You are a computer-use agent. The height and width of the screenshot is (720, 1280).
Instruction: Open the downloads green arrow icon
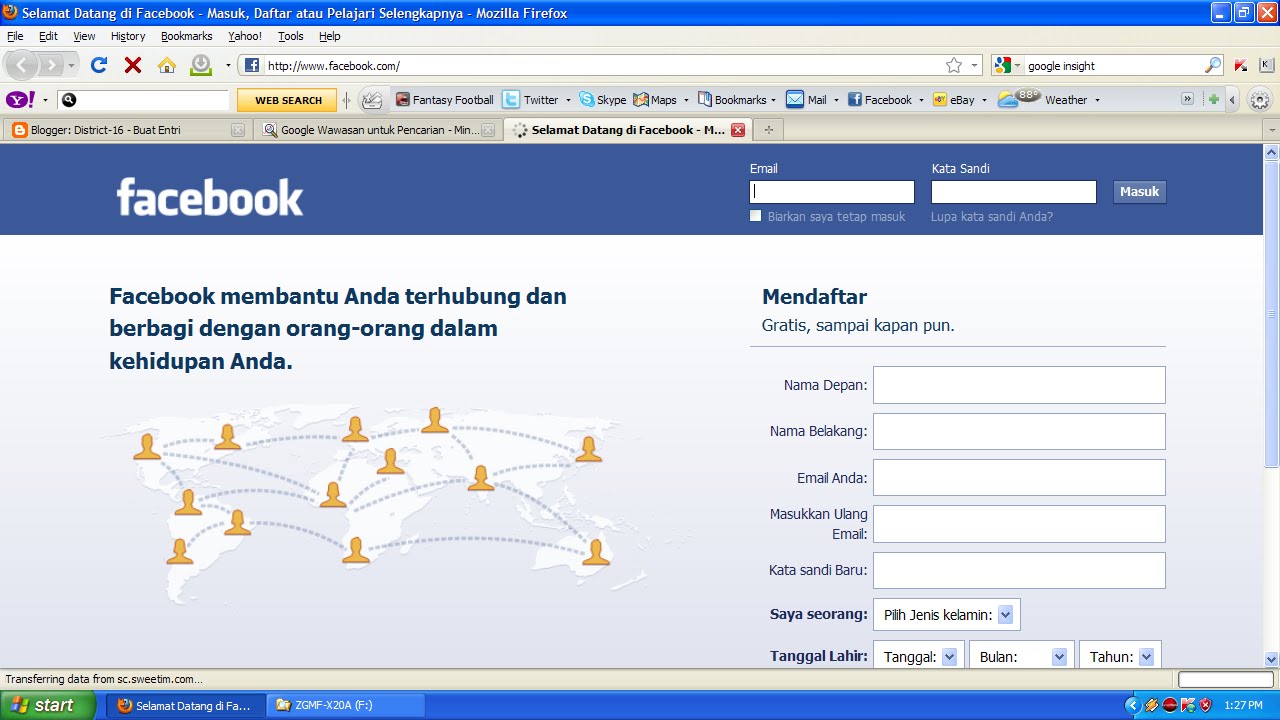click(201, 65)
